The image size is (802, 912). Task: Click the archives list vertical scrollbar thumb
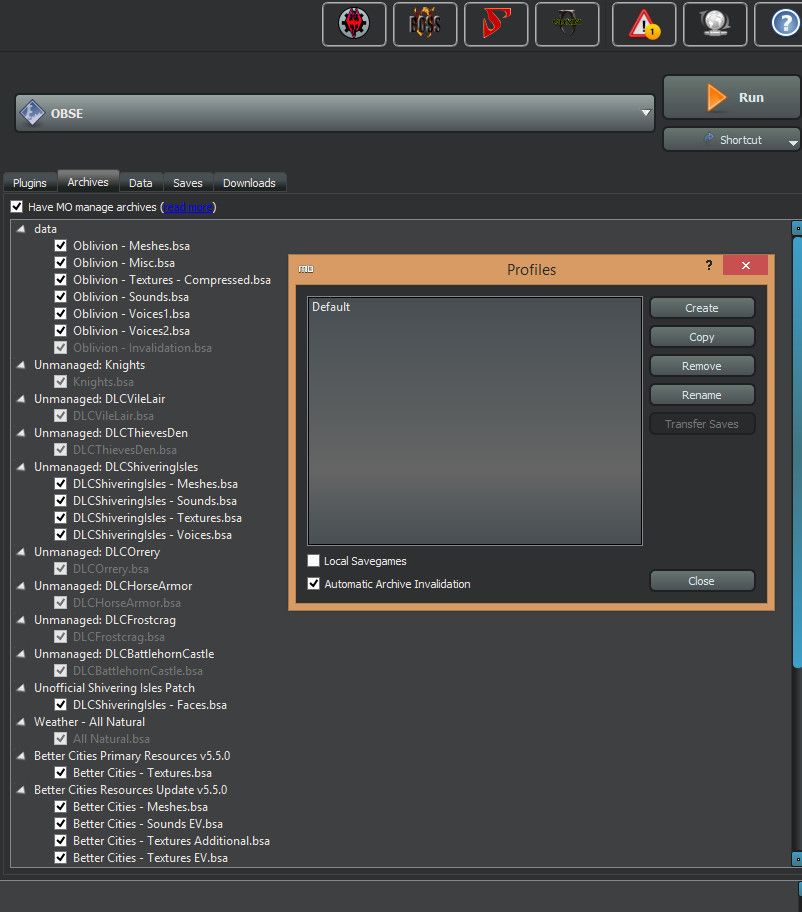pyautogui.click(x=797, y=451)
